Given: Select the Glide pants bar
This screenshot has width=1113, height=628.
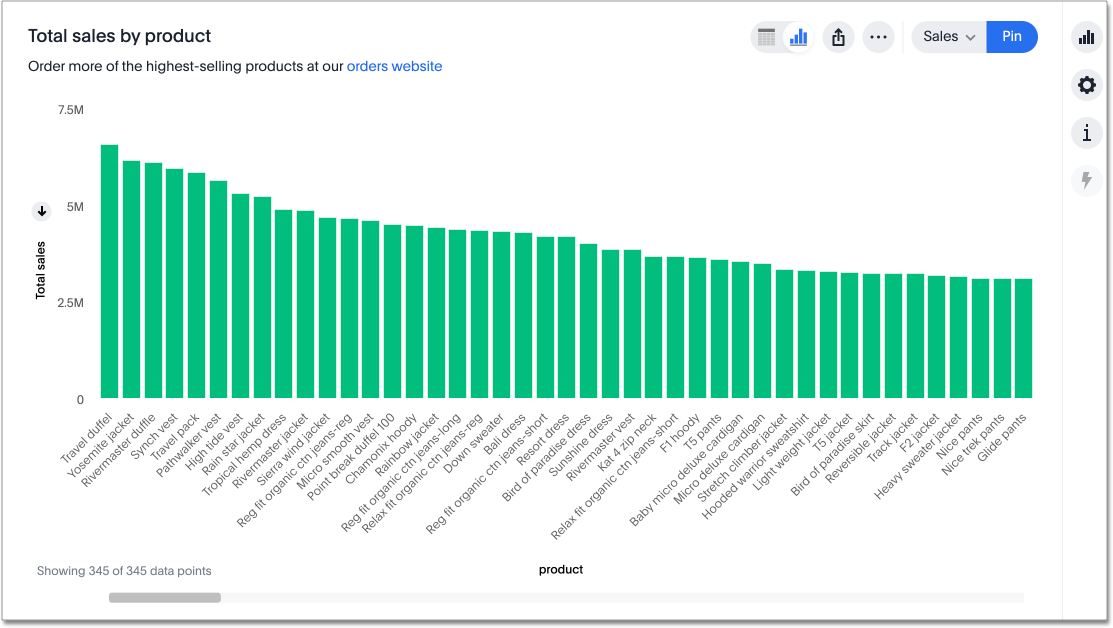Looking at the screenshot, I should 1023,339.
